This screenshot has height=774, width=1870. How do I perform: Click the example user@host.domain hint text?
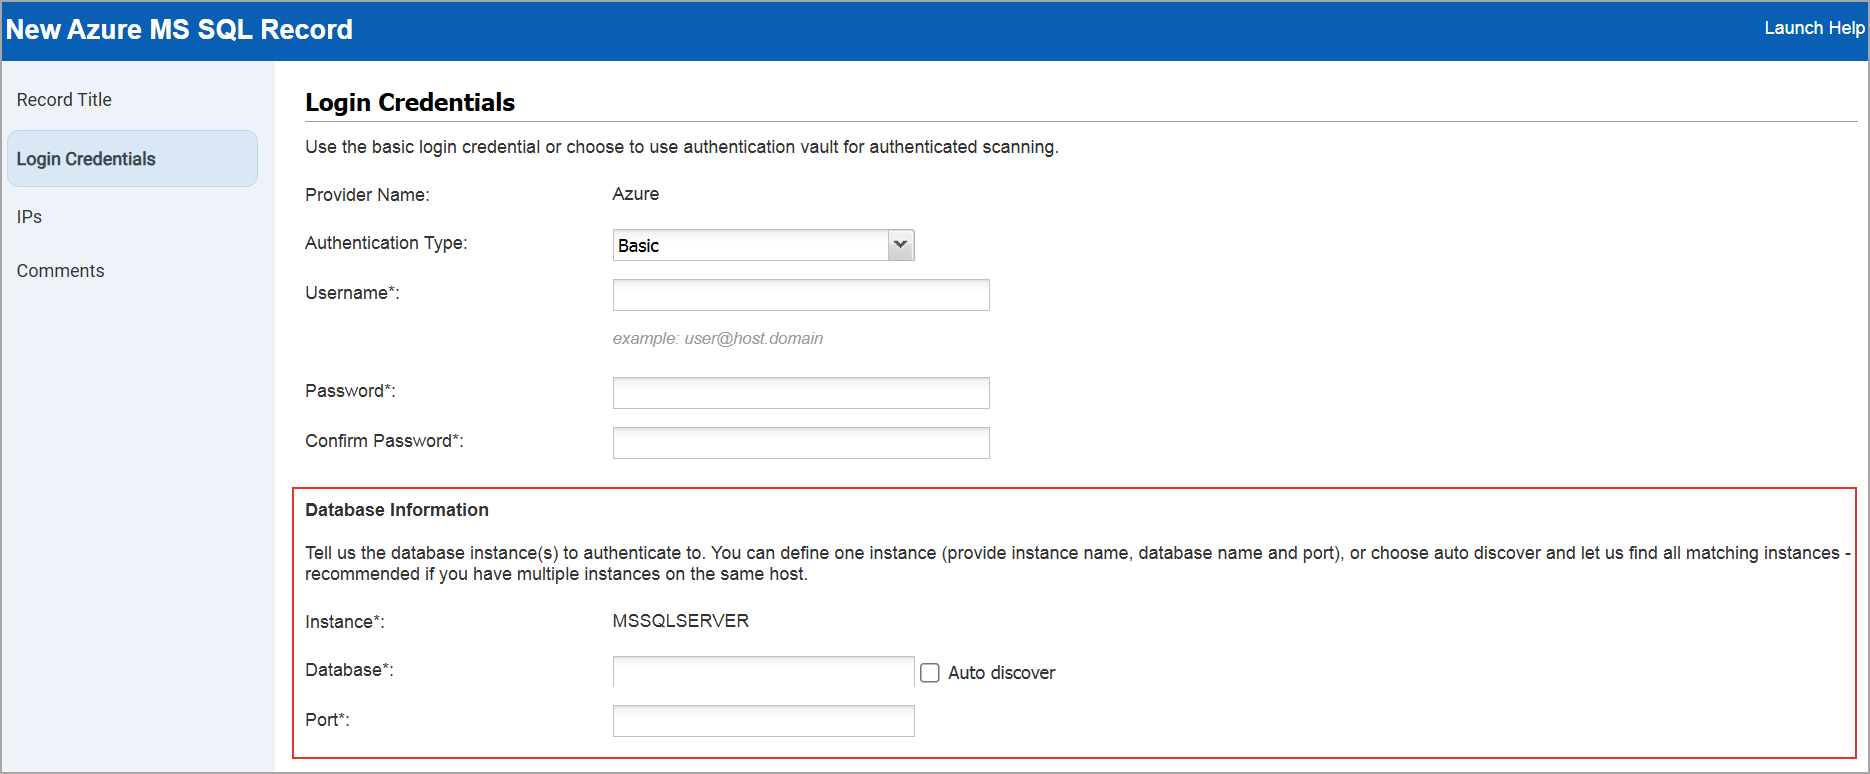coord(717,339)
